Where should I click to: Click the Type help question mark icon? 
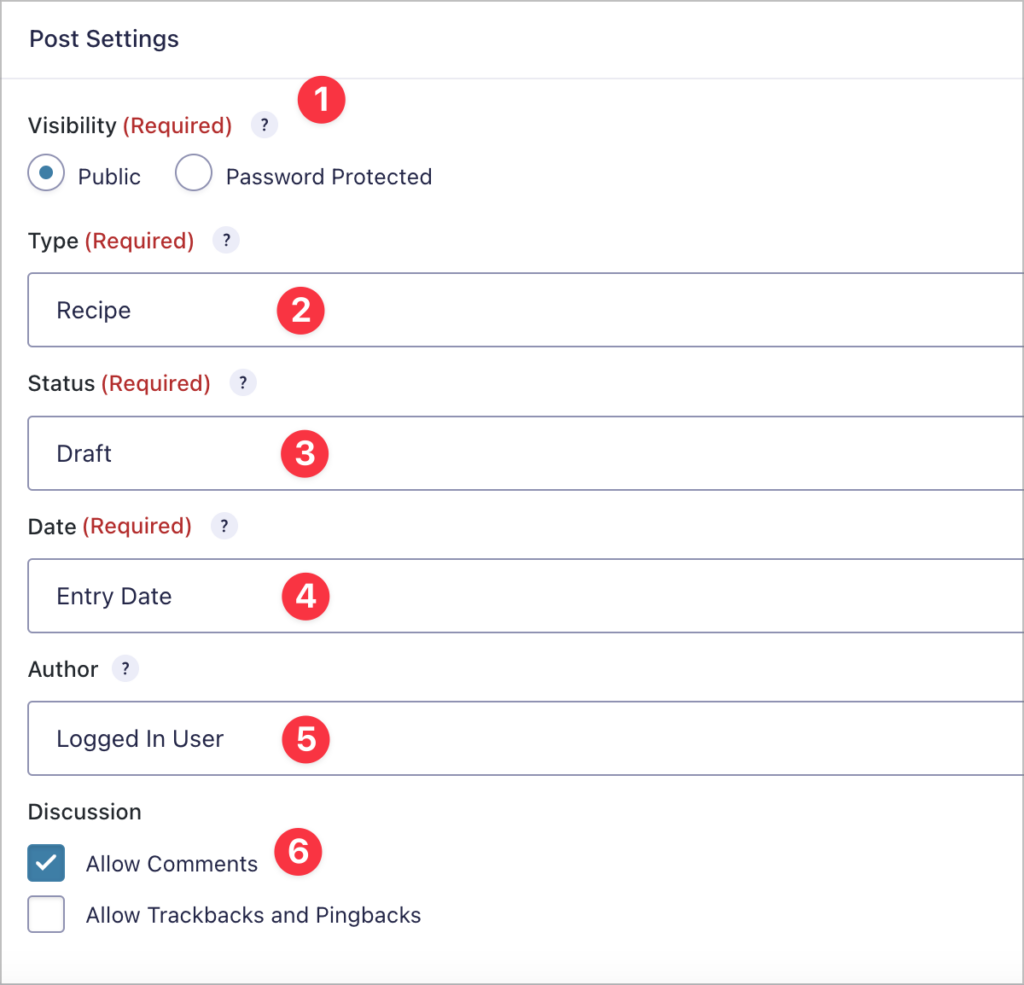point(226,241)
